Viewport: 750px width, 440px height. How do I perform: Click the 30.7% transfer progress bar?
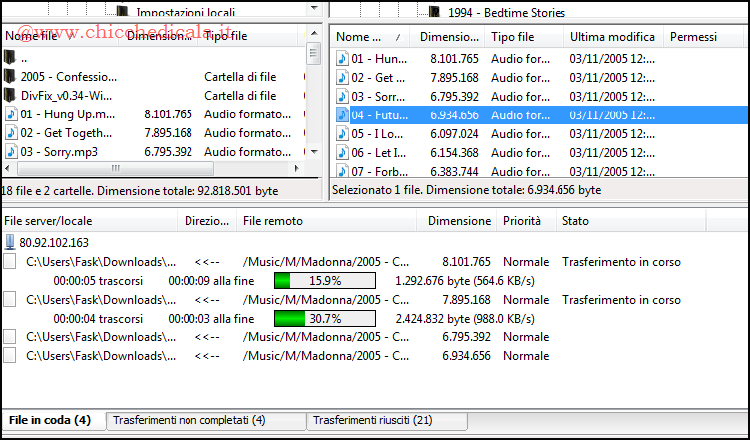tap(324, 318)
